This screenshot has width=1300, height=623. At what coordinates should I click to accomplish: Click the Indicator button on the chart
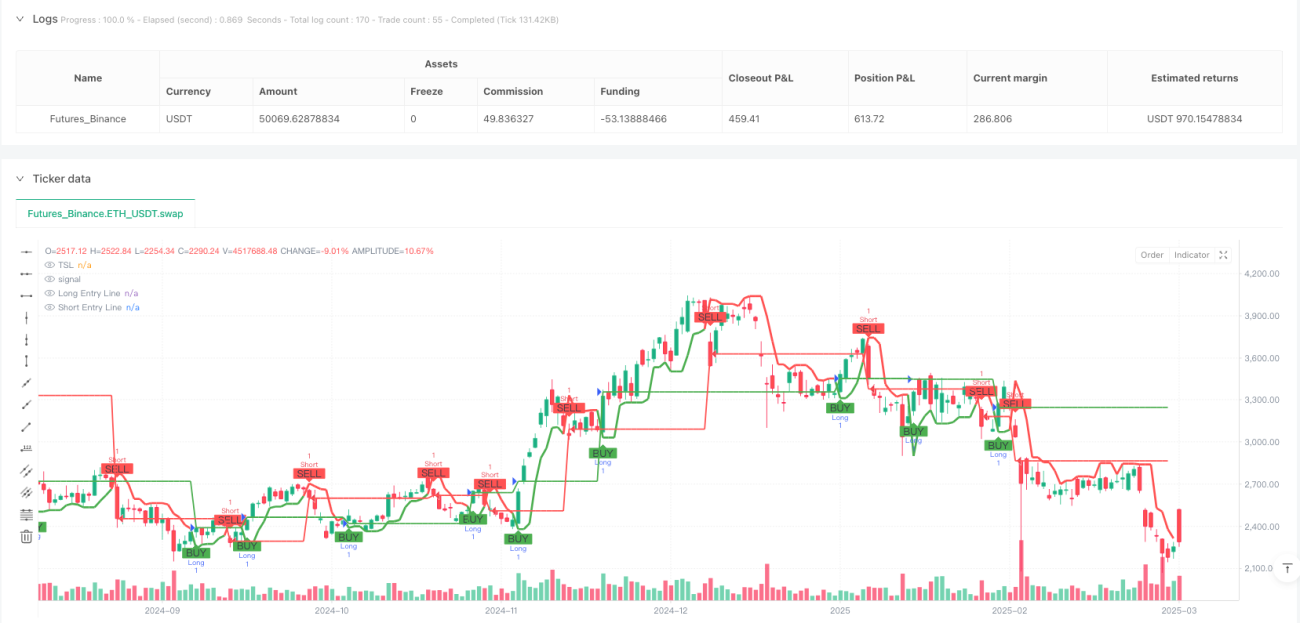pyautogui.click(x=1191, y=255)
